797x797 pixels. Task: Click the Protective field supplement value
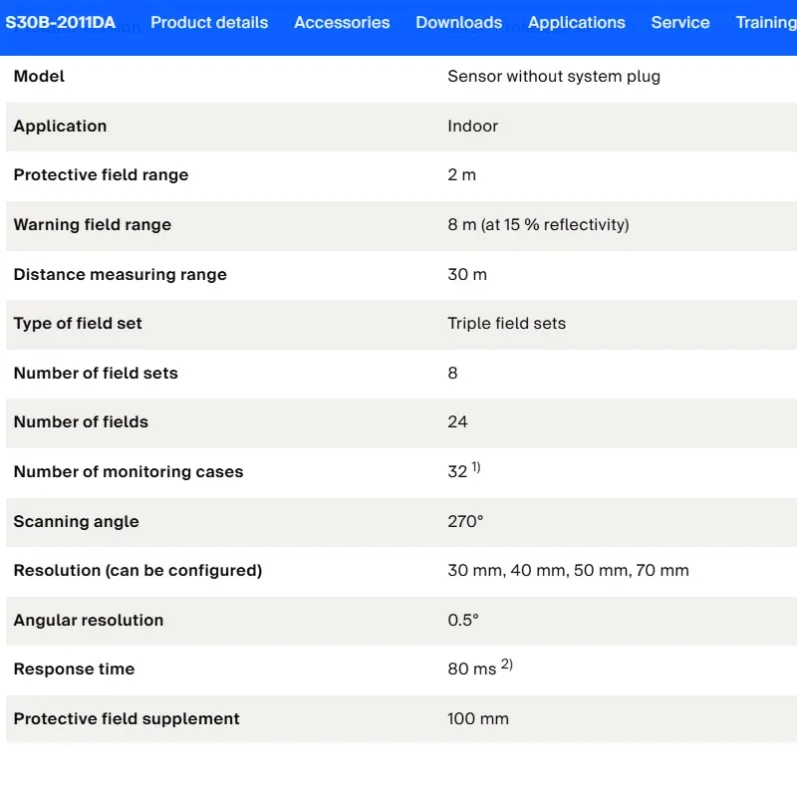point(478,719)
